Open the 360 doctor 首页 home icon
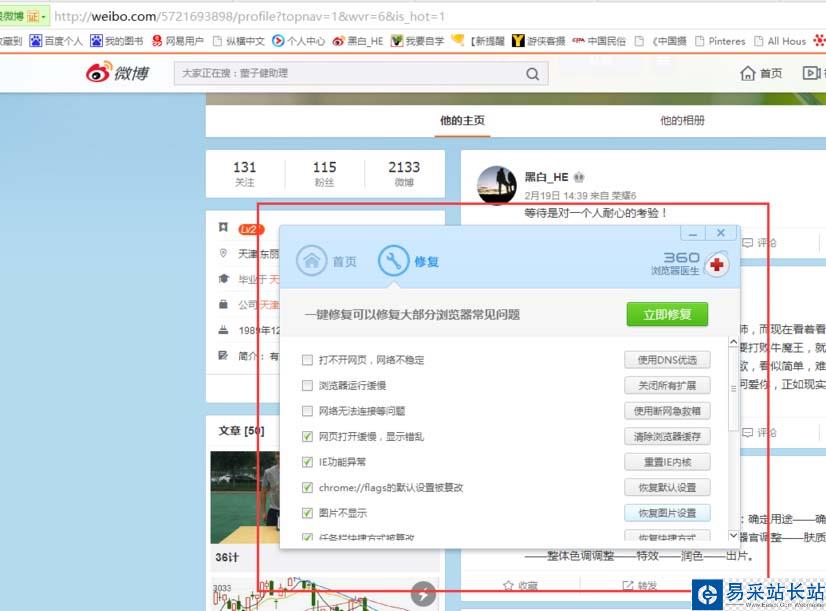This screenshot has height=611, width=826. (311, 261)
